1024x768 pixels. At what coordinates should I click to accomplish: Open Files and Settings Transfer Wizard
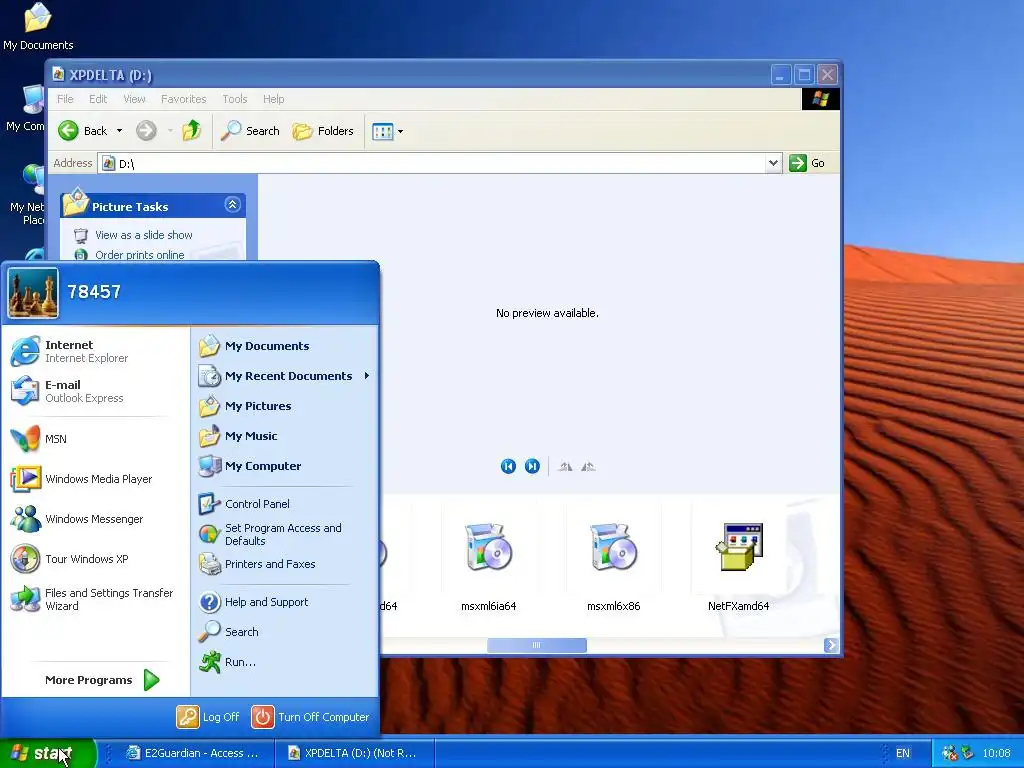[92, 599]
